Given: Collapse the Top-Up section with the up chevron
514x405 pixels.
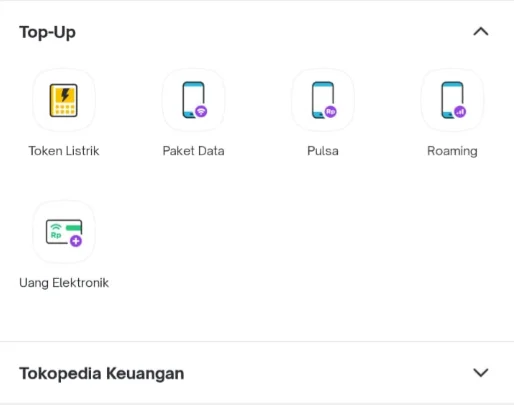Looking at the screenshot, I should click(481, 32).
